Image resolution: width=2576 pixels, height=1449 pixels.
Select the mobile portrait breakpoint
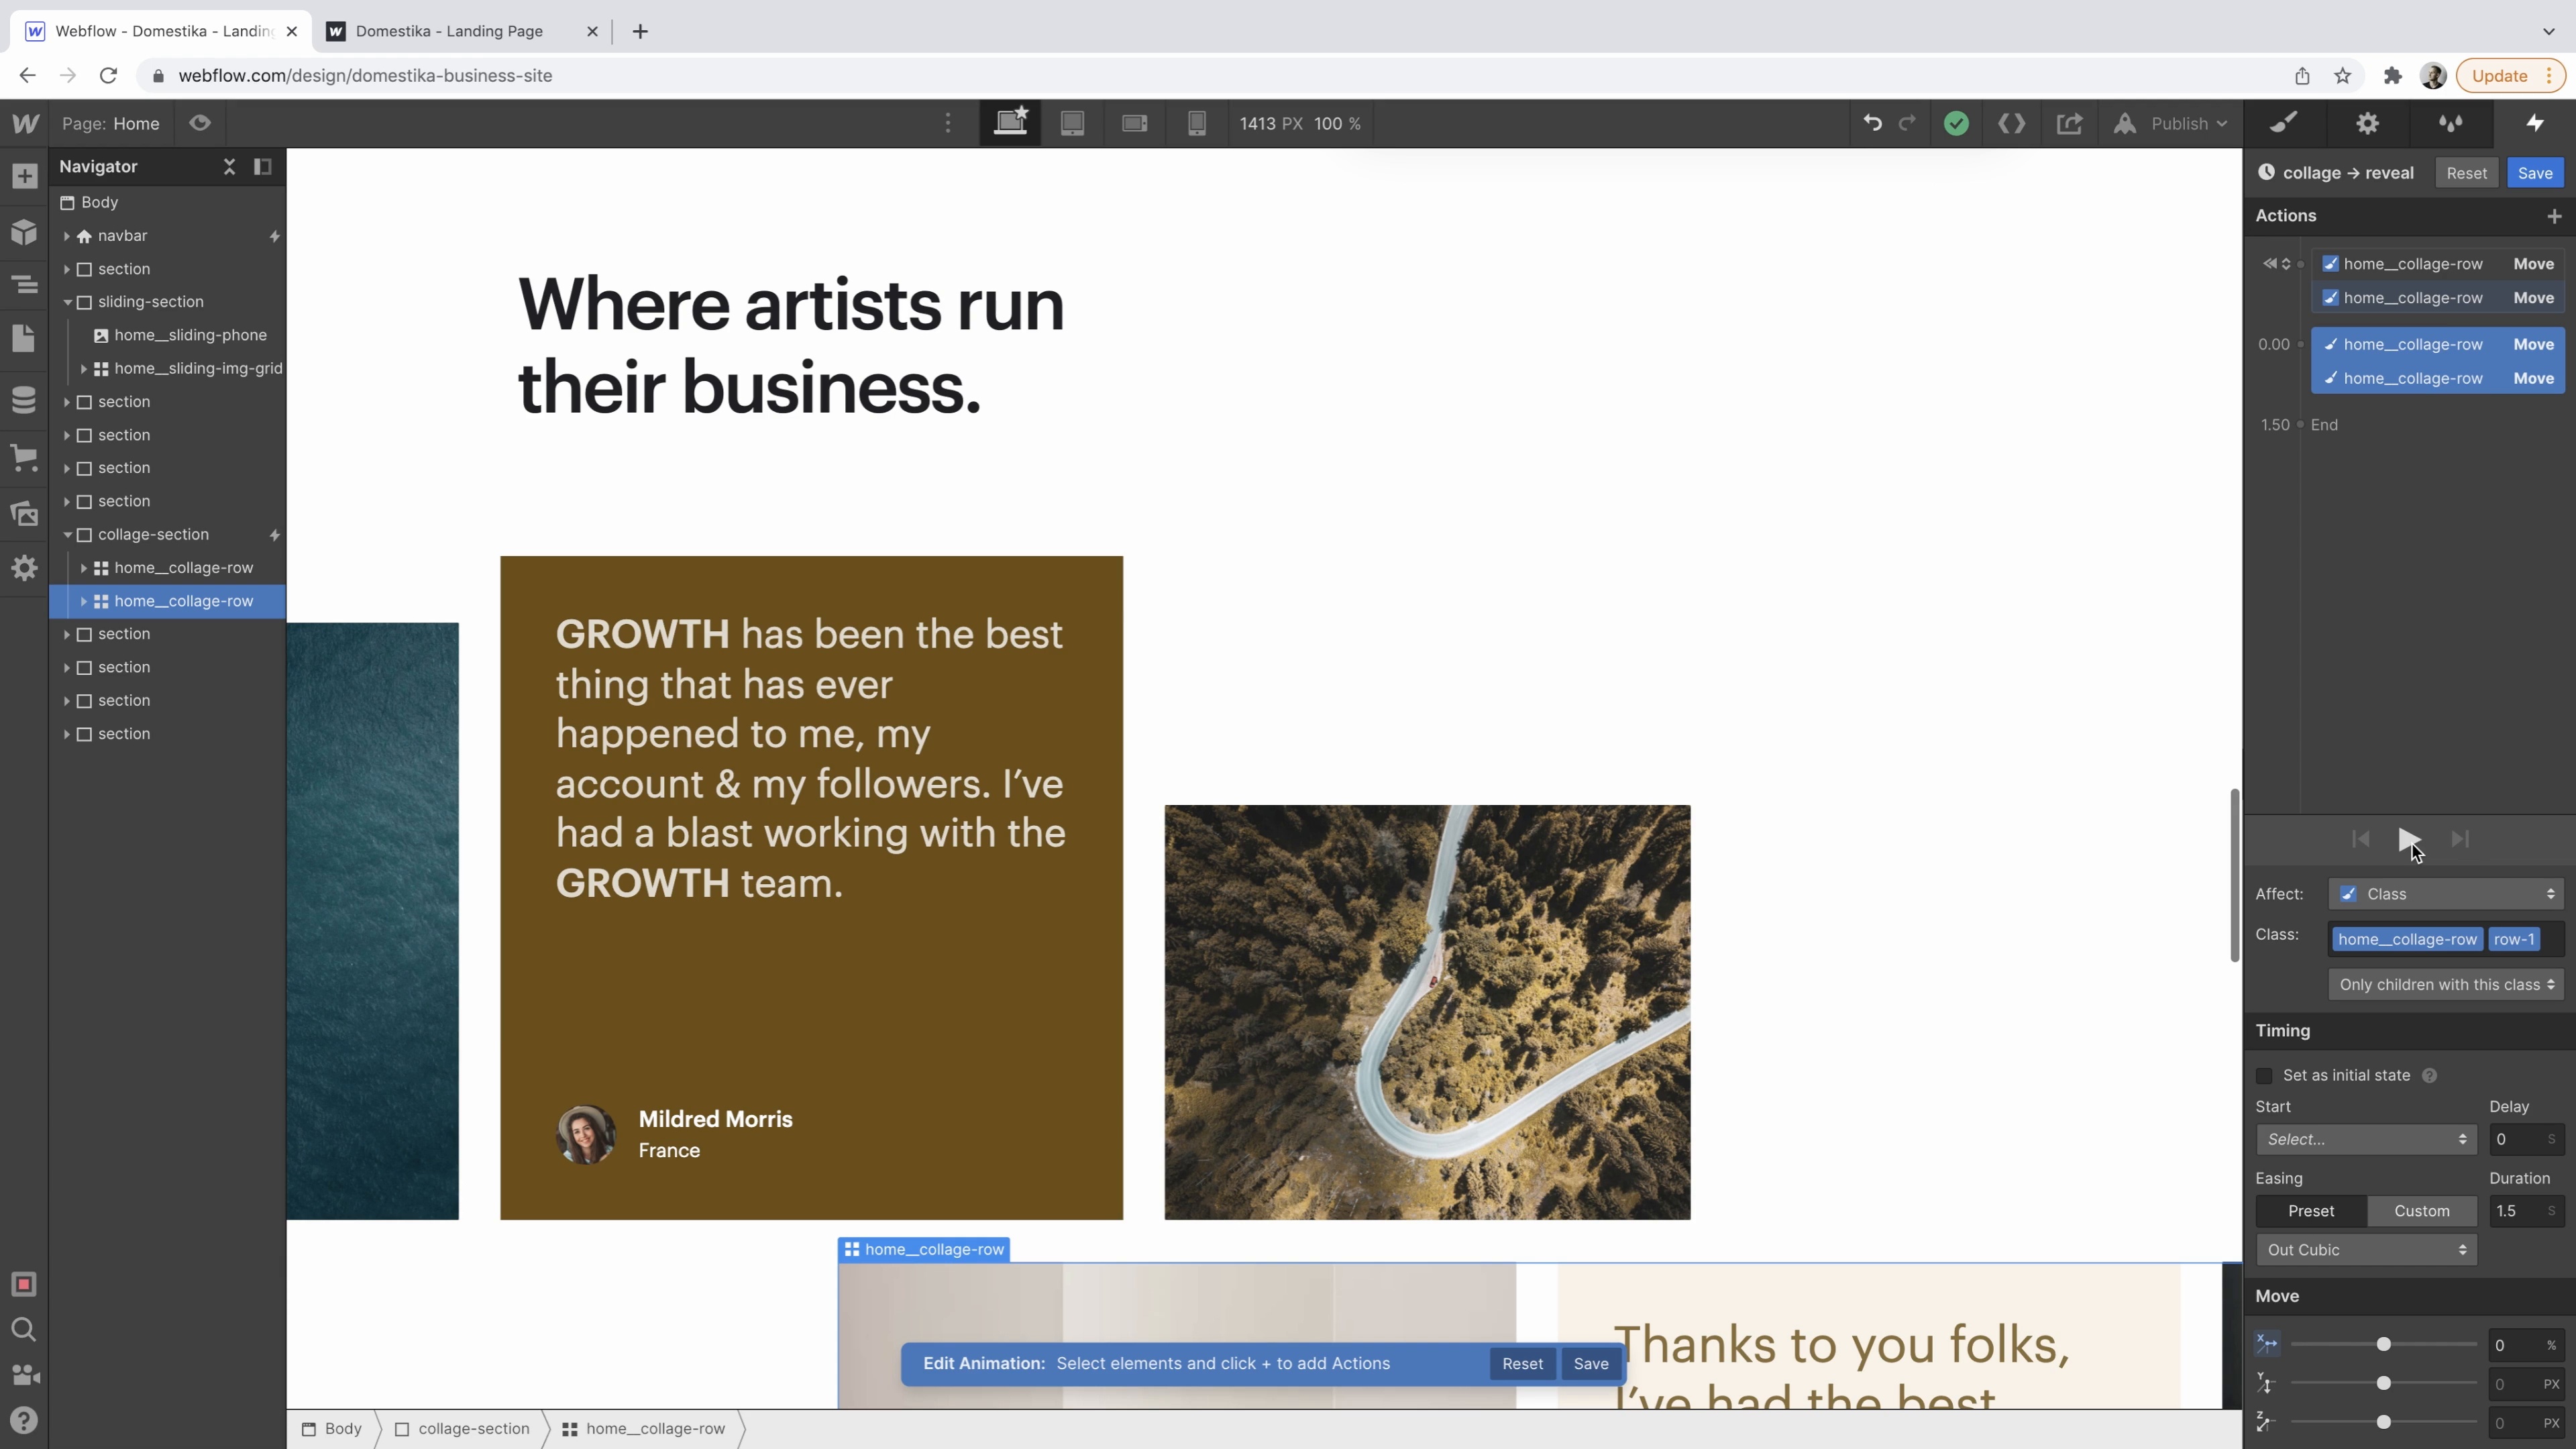coord(1196,123)
